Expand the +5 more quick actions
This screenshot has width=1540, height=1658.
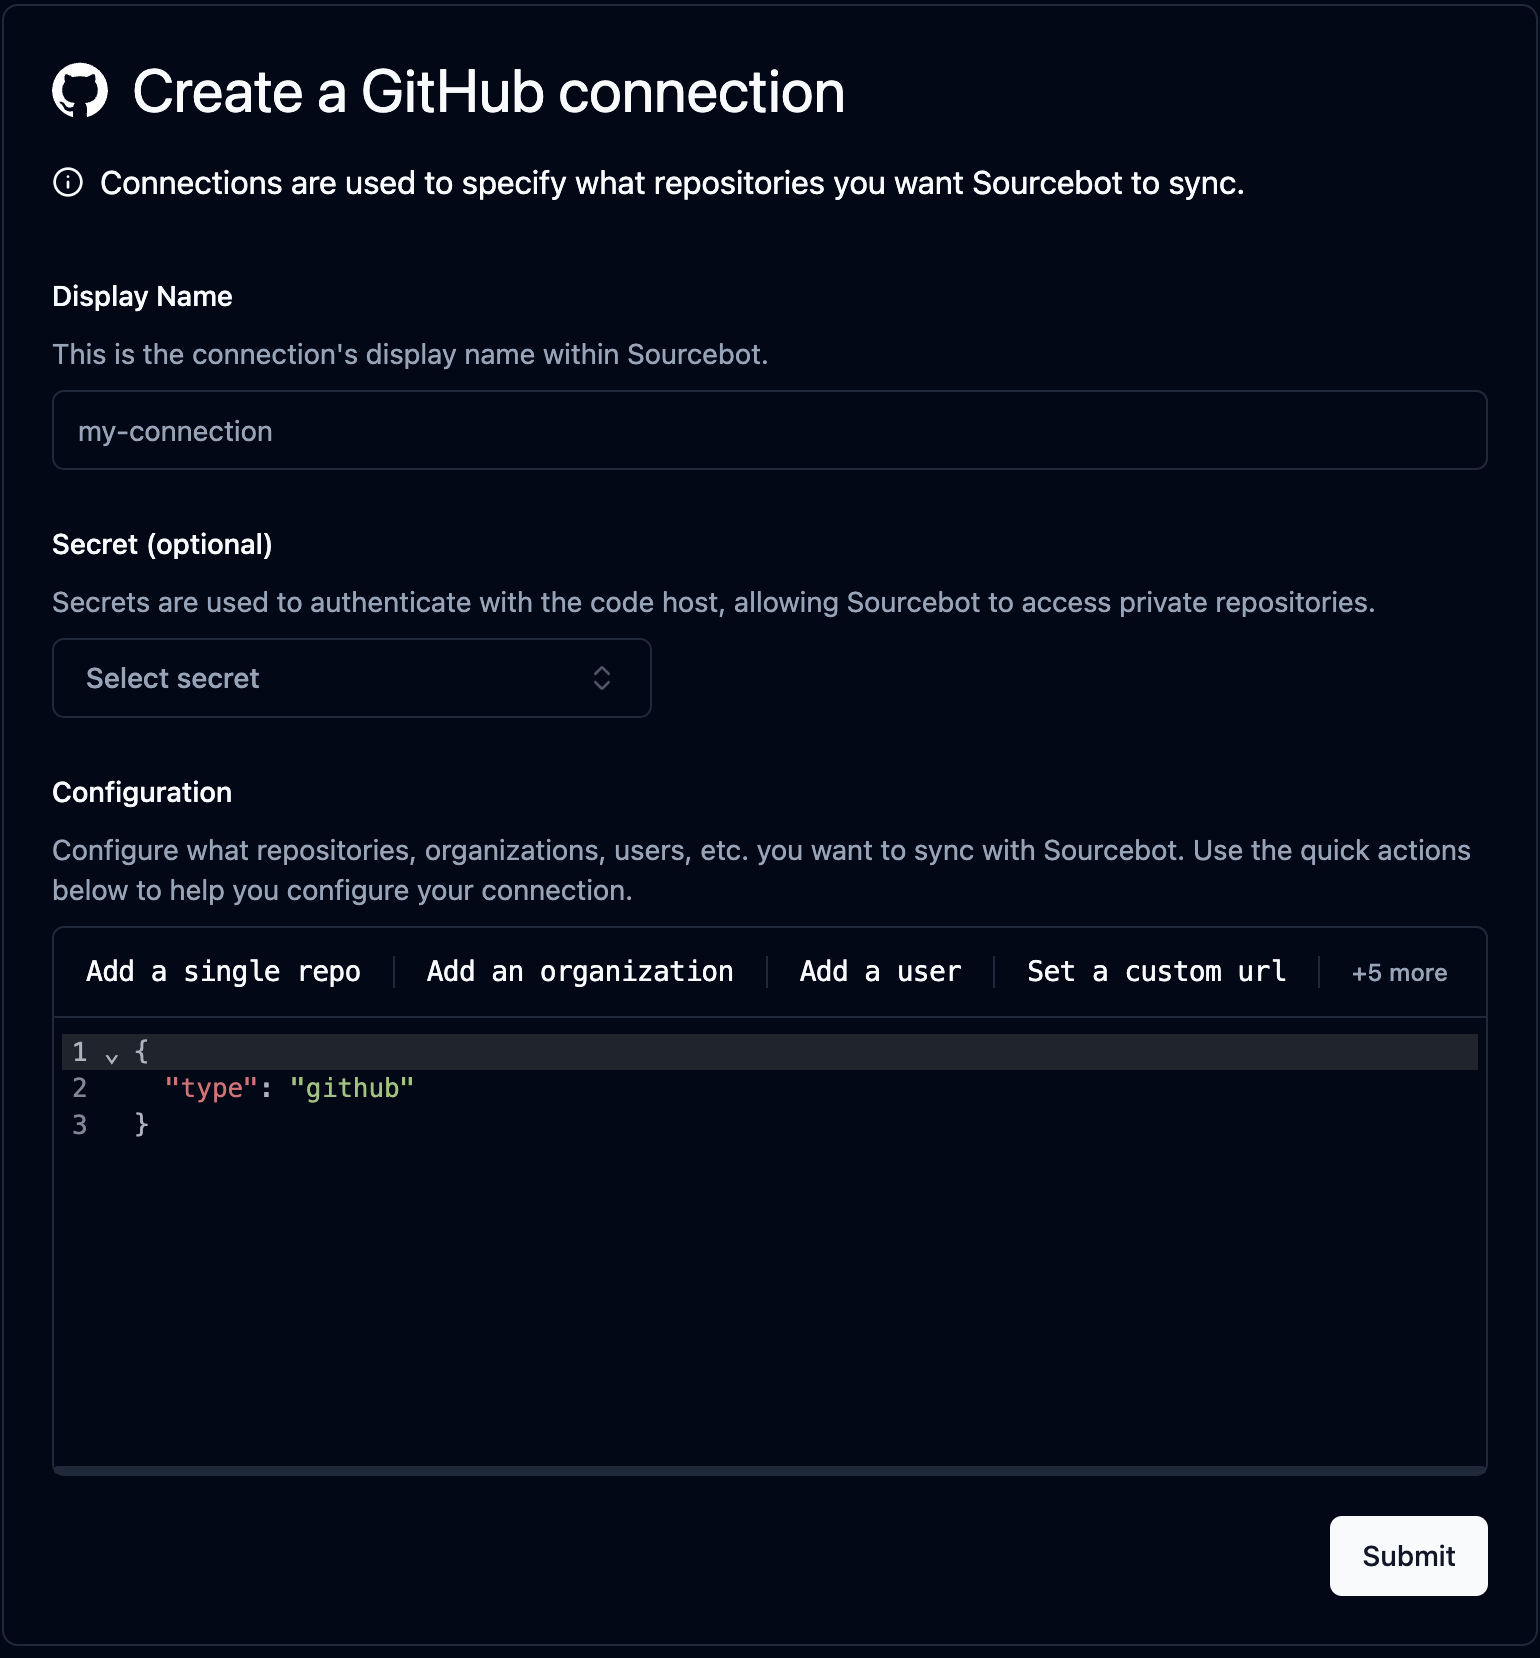[1399, 973]
